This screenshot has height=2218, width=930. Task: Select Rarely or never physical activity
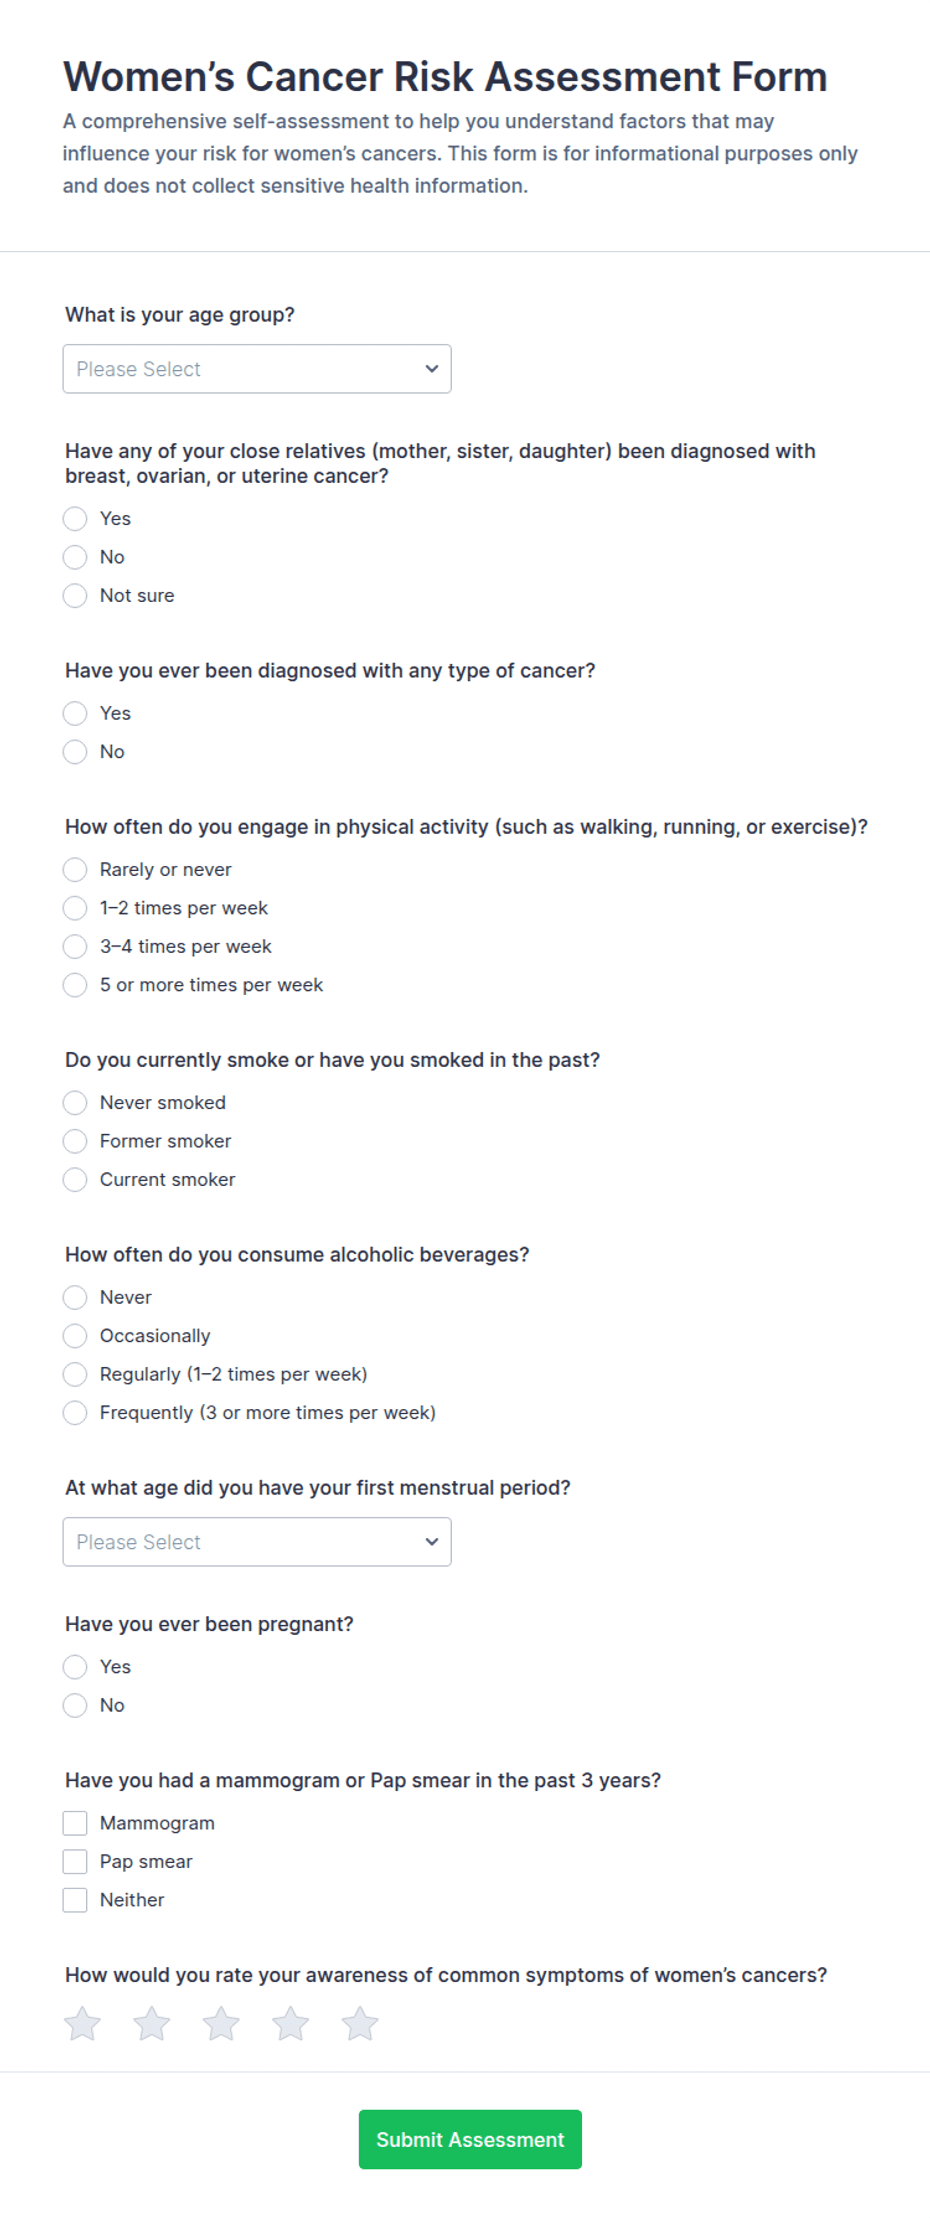(x=75, y=870)
